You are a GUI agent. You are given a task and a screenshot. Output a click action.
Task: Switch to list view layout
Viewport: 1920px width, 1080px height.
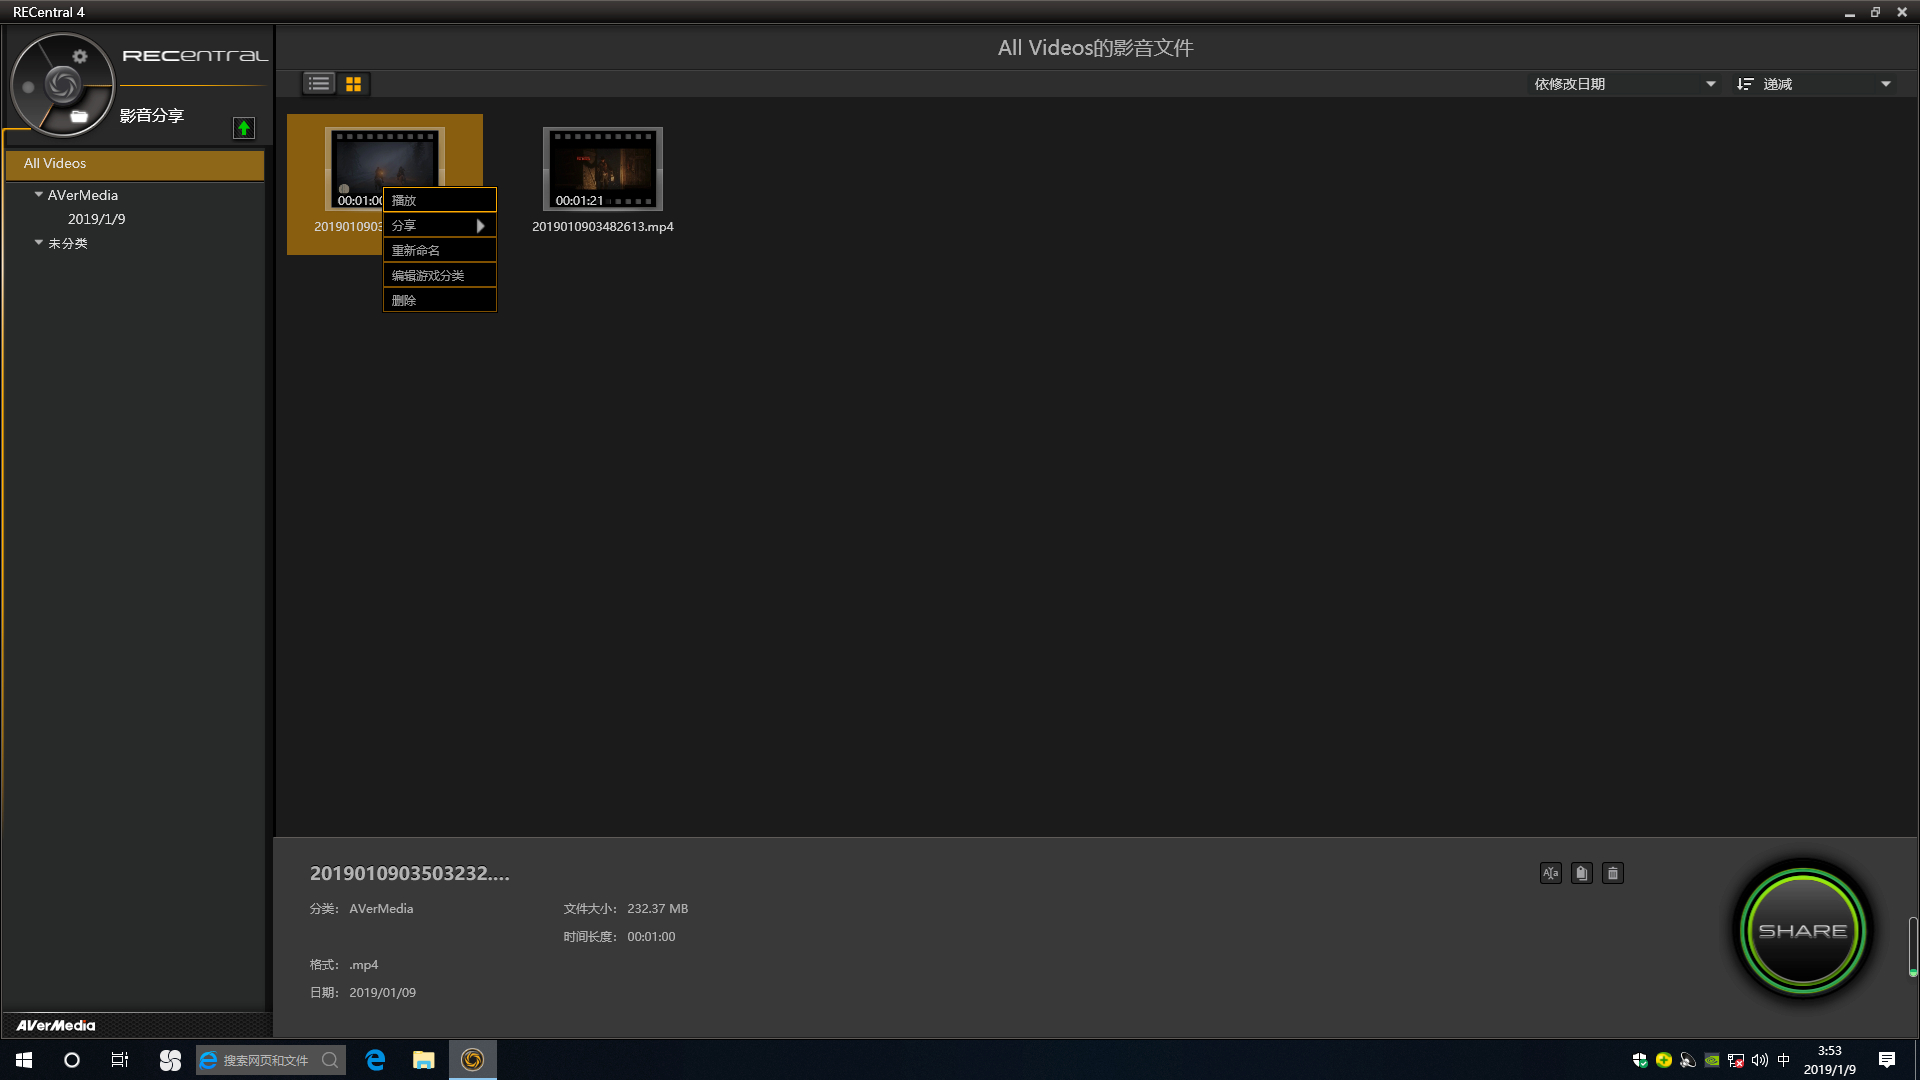pyautogui.click(x=319, y=84)
